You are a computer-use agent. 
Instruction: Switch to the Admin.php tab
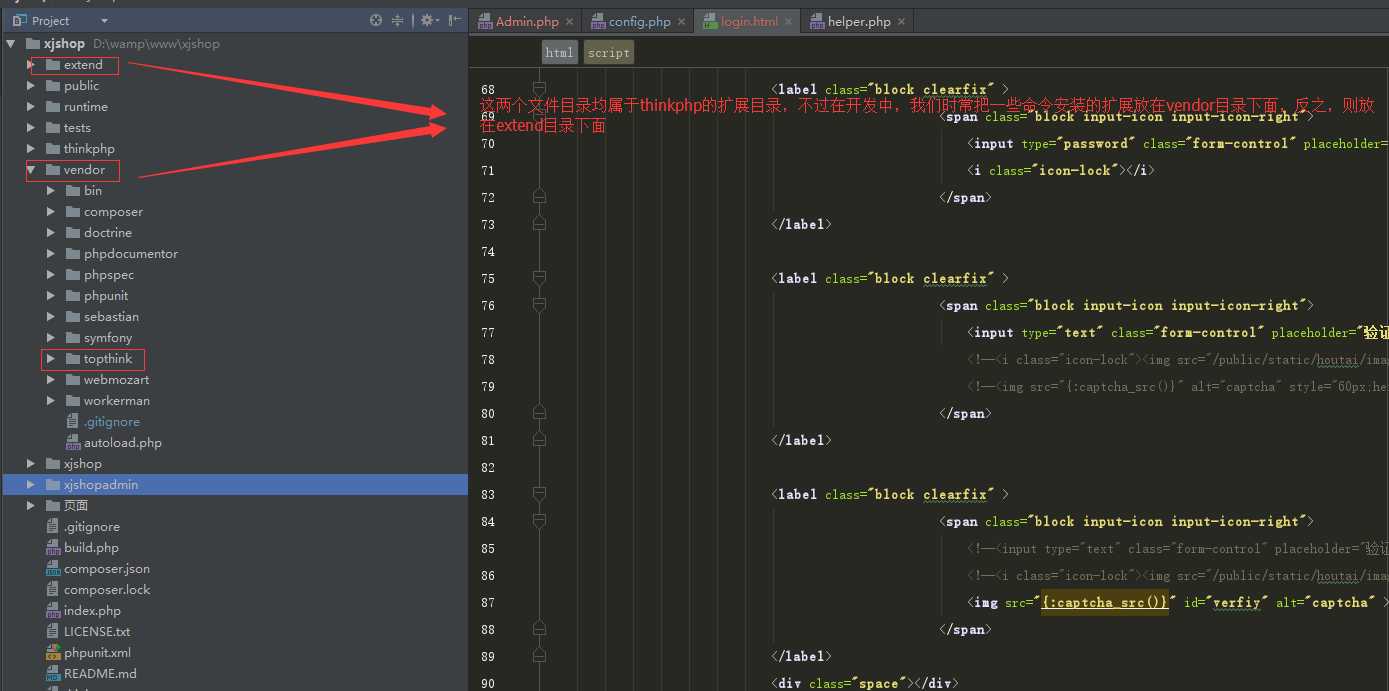pos(527,21)
